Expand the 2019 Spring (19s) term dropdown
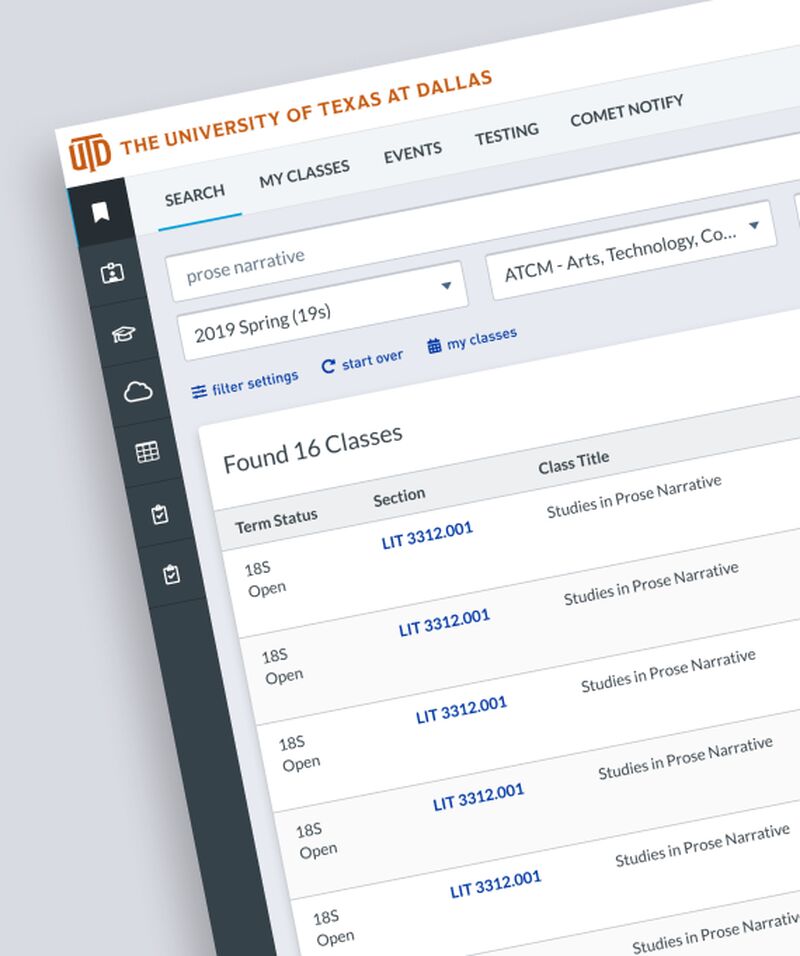Viewport: 800px width, 956px height. click(x=324, y=311)
